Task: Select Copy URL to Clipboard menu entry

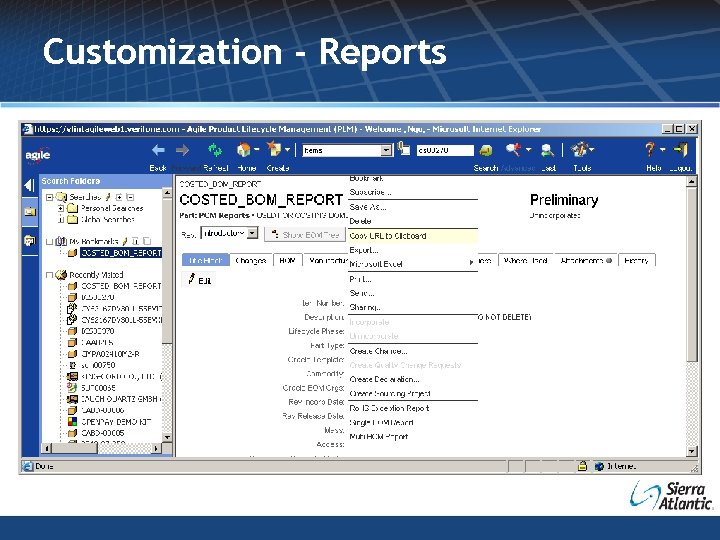Action: coord(413,236)
